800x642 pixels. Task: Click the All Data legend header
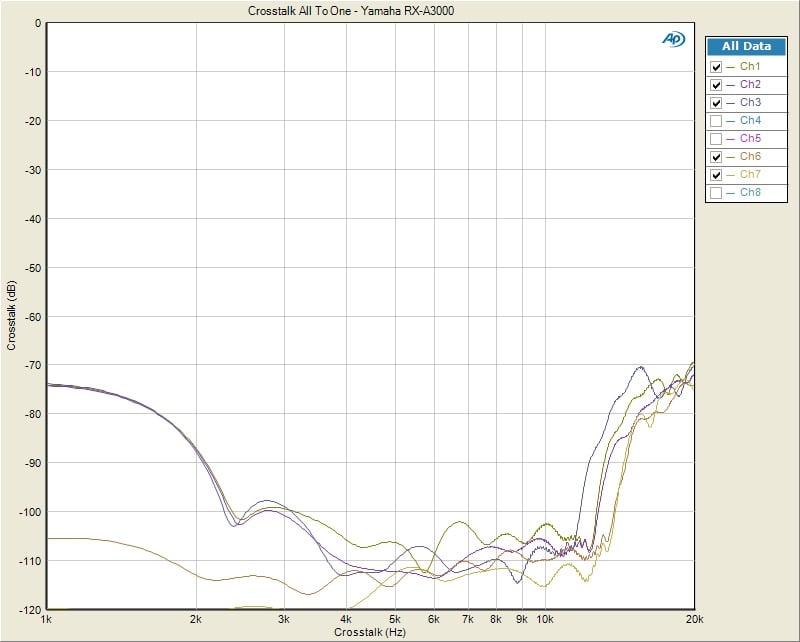coord(746,46)
